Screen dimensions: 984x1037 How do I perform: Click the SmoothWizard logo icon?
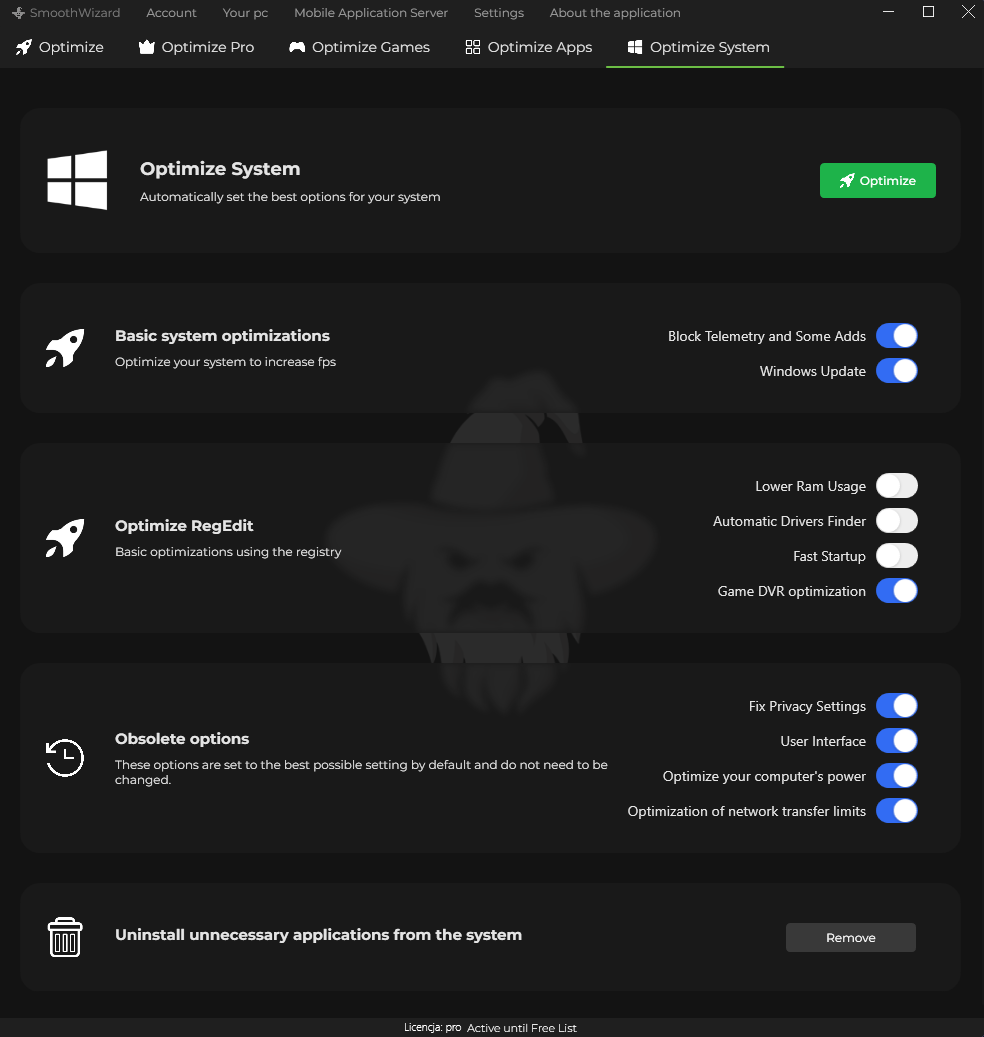pyautogui.click(x=19, y=13)
